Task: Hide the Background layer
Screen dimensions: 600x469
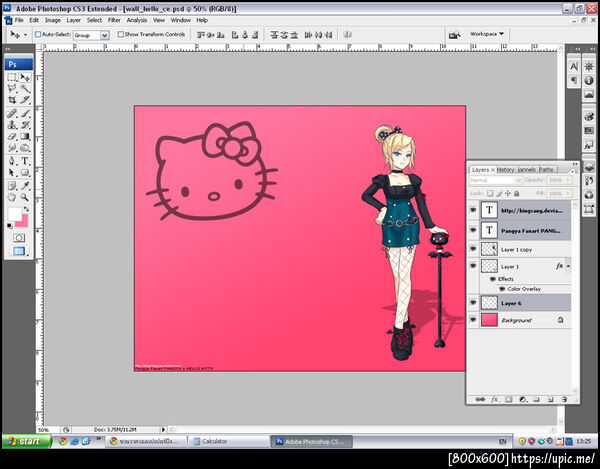Action: point(473,319)
